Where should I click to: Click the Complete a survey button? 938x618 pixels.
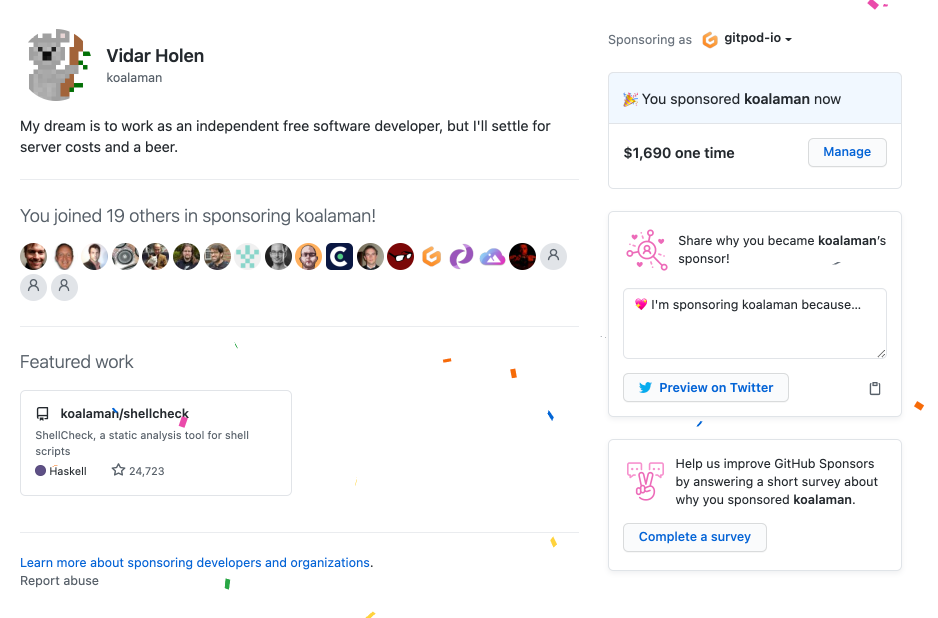694,537
